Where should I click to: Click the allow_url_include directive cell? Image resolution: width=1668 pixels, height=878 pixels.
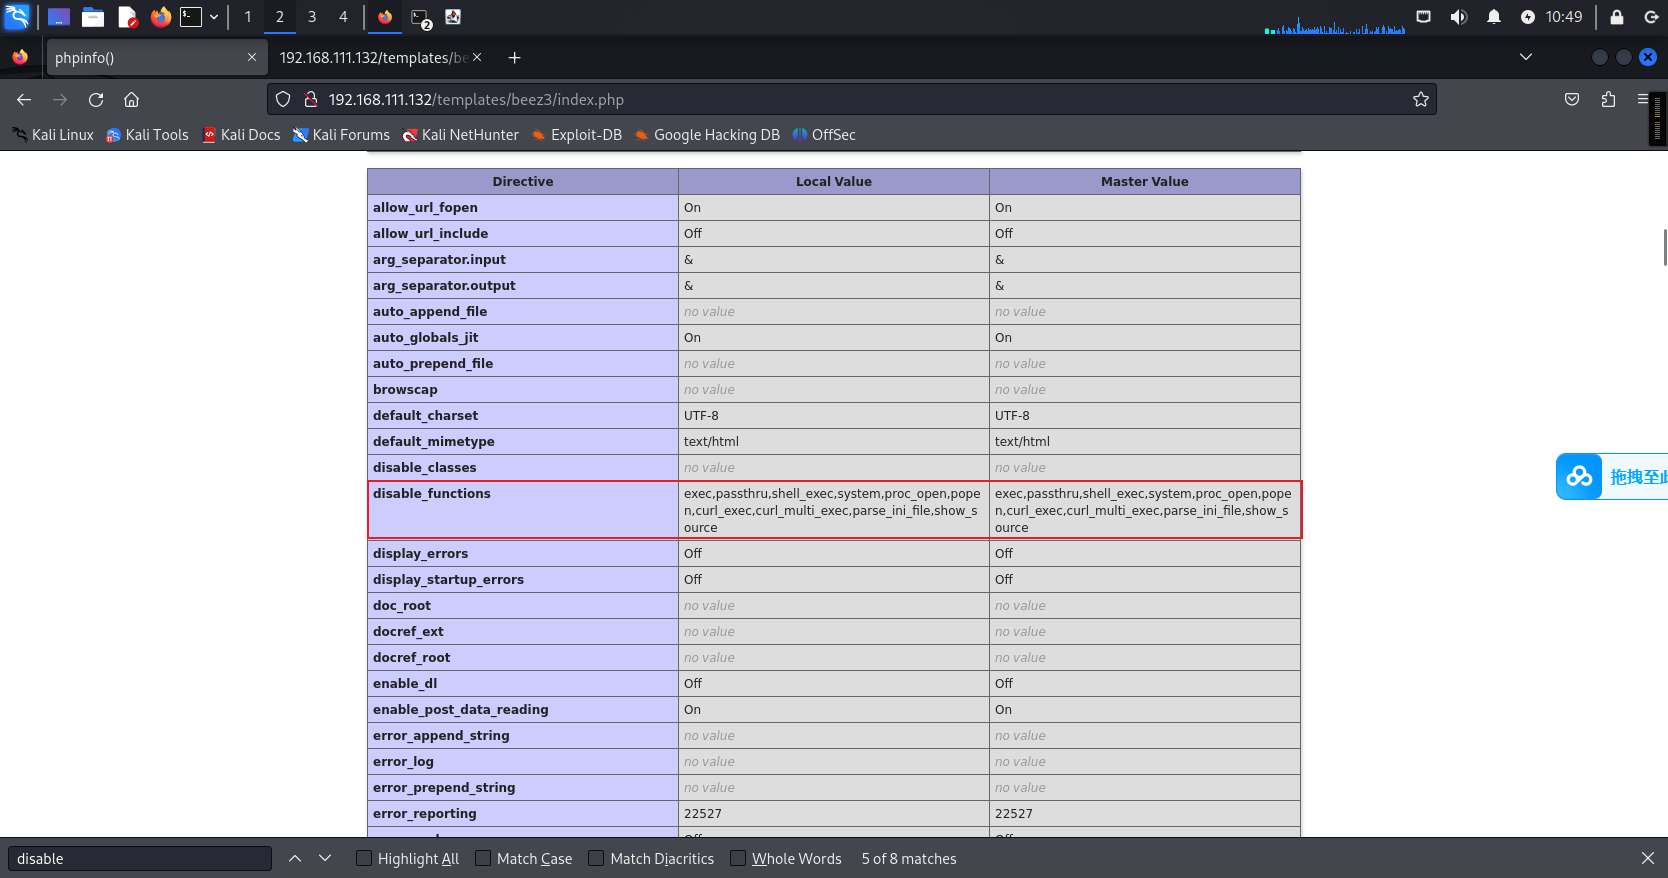point(523,233)
